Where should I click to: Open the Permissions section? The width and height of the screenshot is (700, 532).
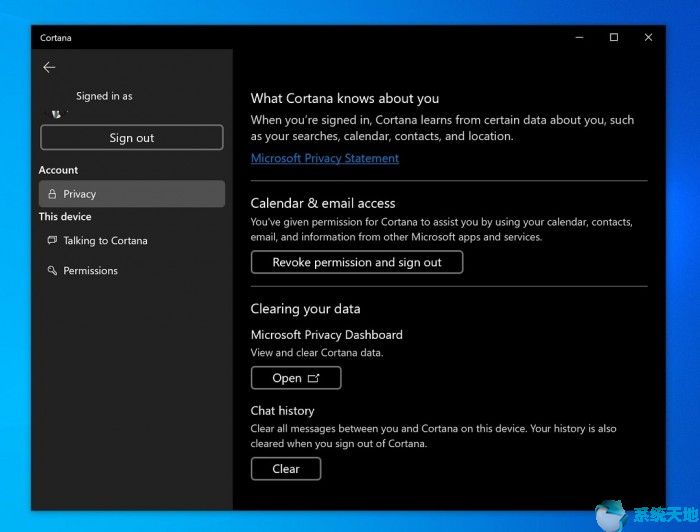point(132,270)
